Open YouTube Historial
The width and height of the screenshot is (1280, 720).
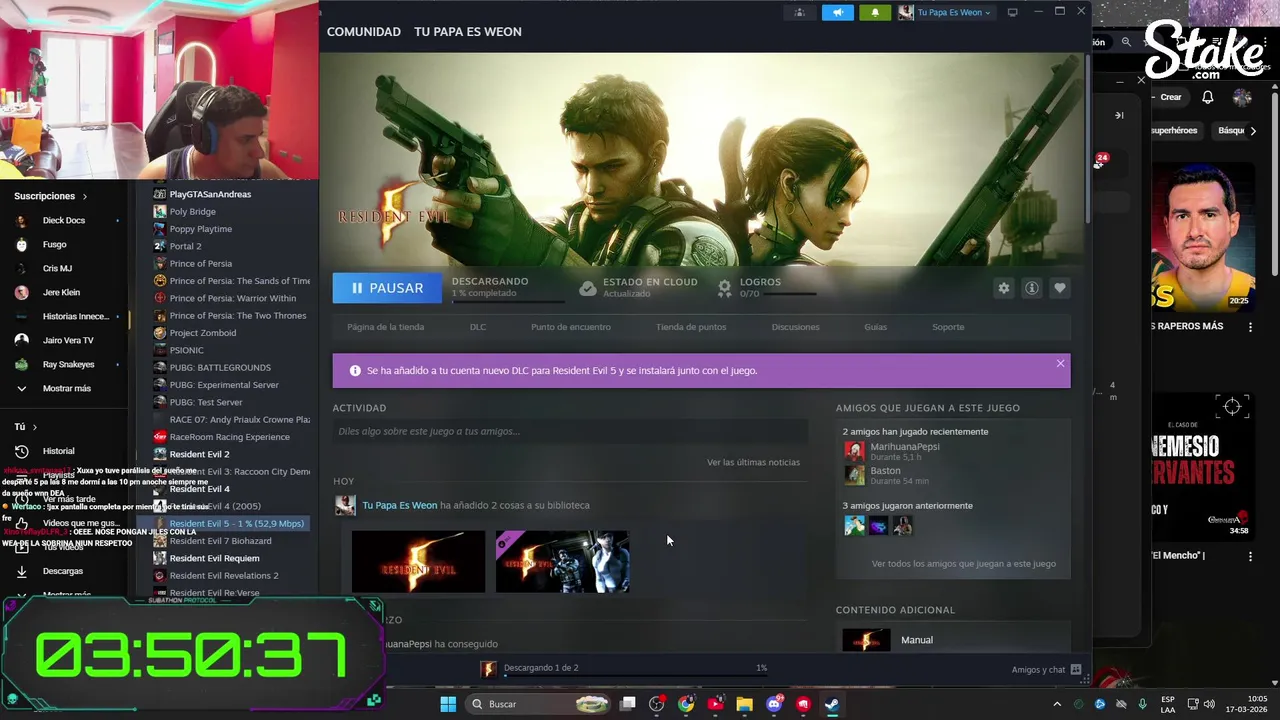[x=58, y=451]
